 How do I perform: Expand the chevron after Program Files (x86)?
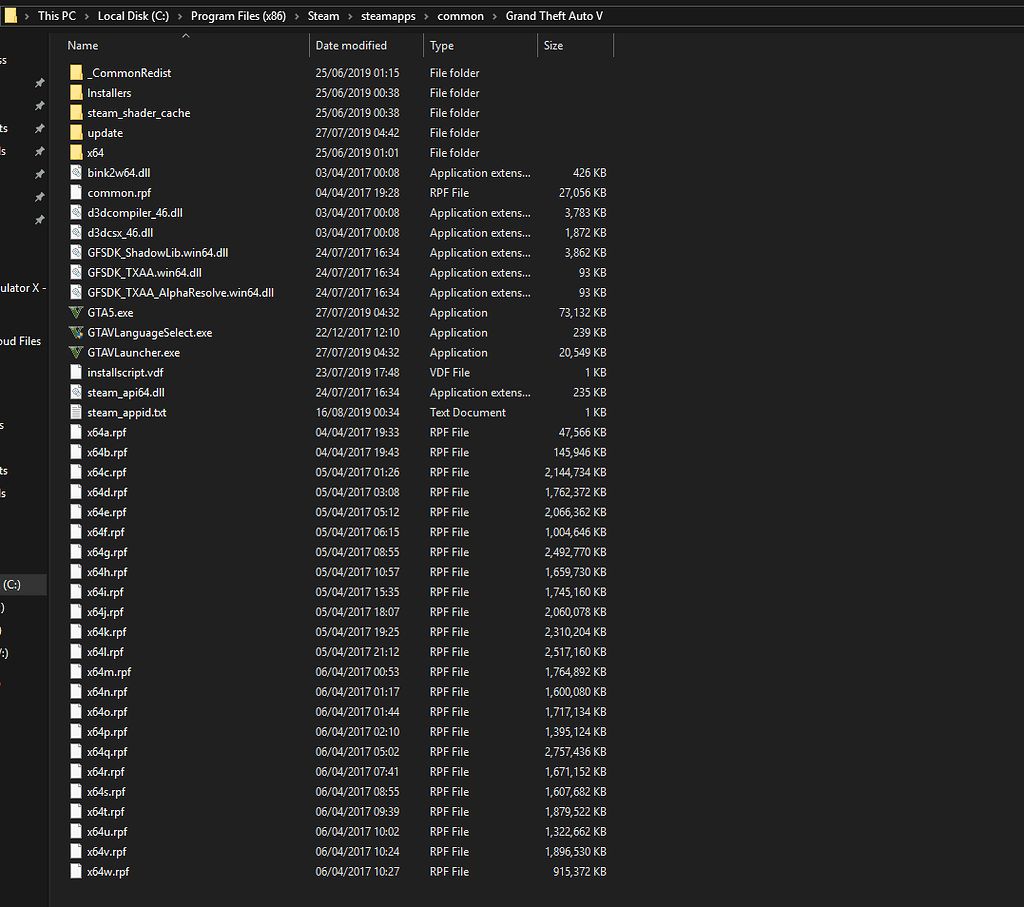[x=296, y=16]
